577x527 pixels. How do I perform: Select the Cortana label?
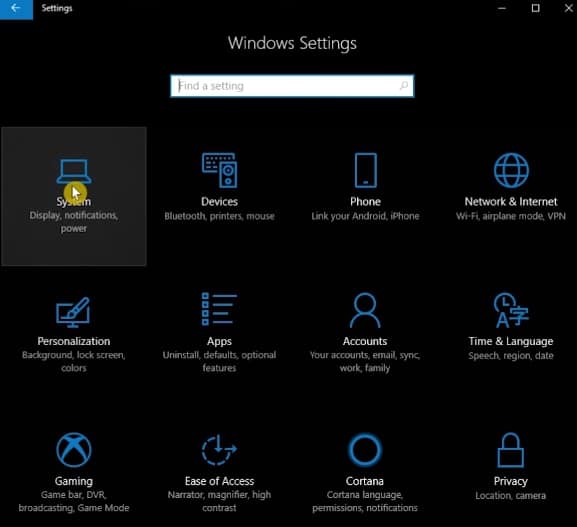coord(365,481)
